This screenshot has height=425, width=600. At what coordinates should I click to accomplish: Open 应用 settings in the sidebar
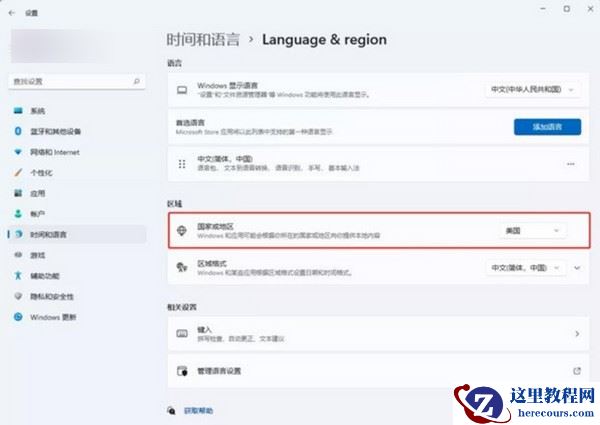click(77, 194)
